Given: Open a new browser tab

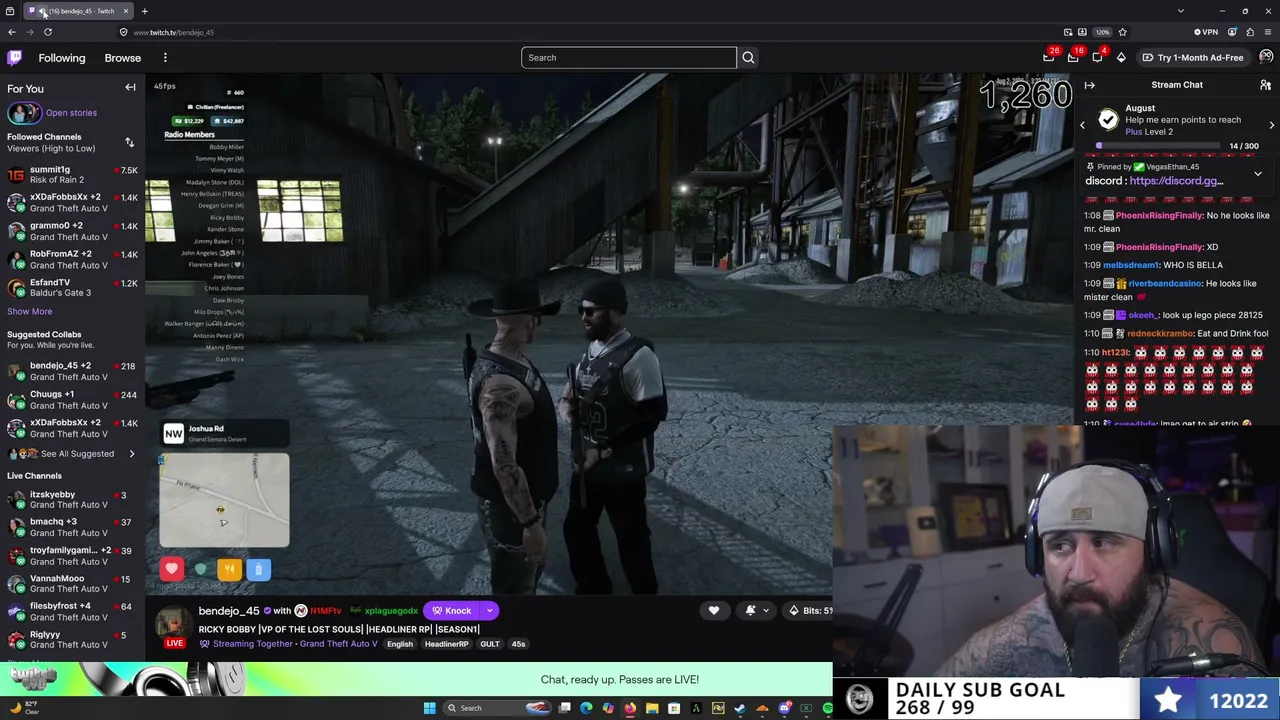Looking at the screenshot, I should tap(144, 11).
